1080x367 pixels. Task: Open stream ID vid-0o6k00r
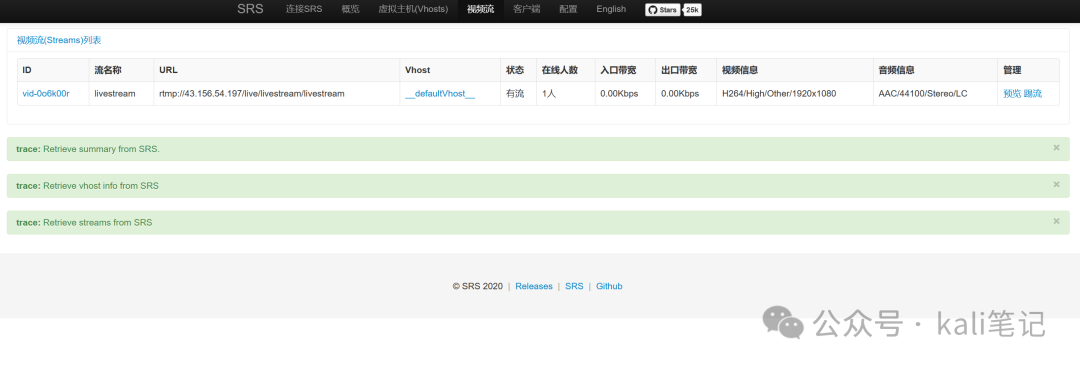(x=46, y=94)
